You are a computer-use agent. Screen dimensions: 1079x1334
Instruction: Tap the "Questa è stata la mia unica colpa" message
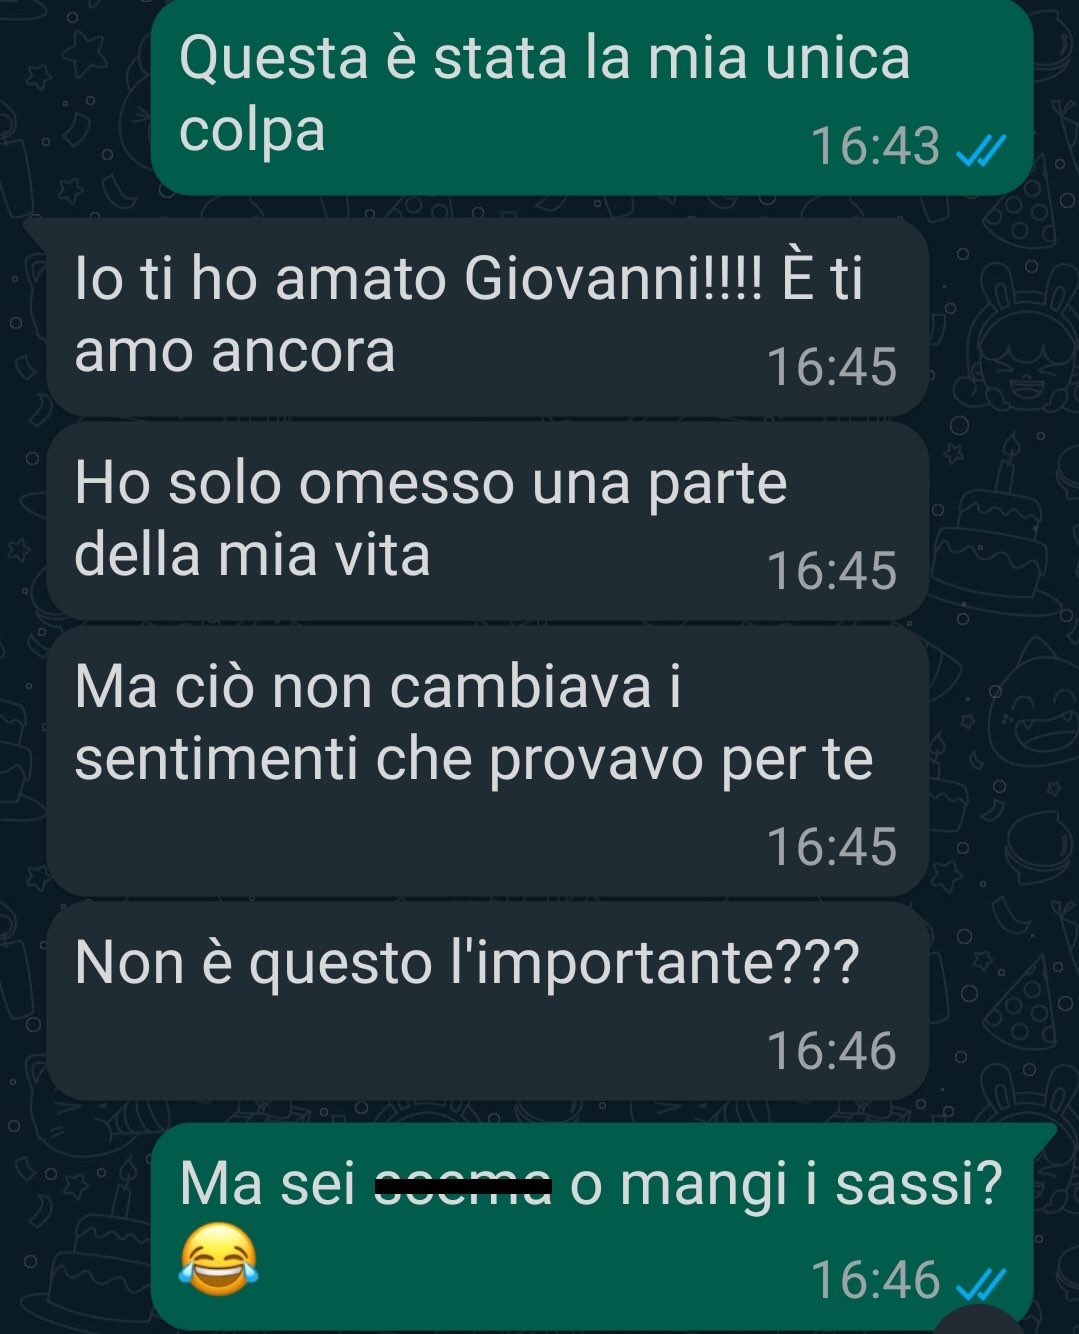click(x=591, y=97)
